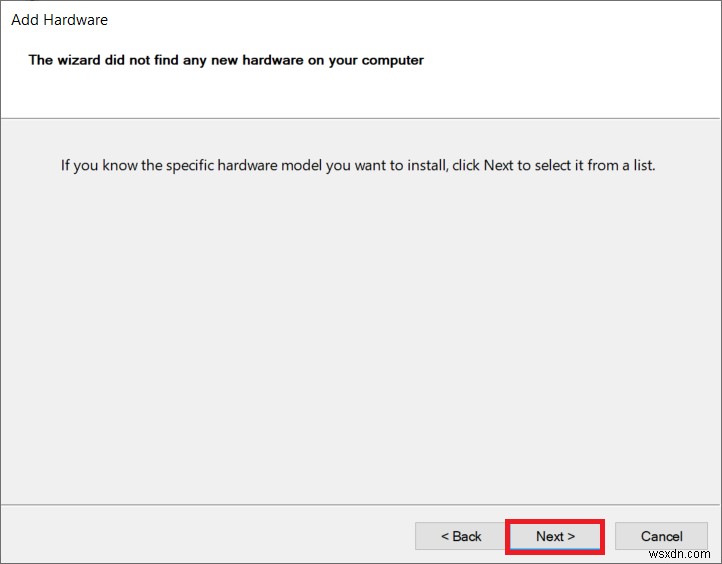This screenshot has width=722, height=564.
Task: Click the empty gray wizard body area
Action: coord(360,330)
